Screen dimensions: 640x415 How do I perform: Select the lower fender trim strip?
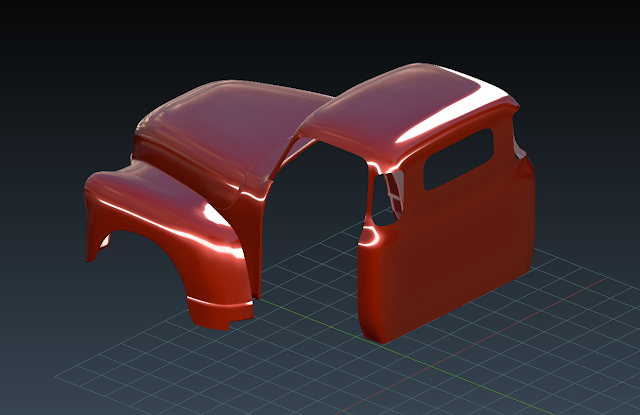point(219,313)
